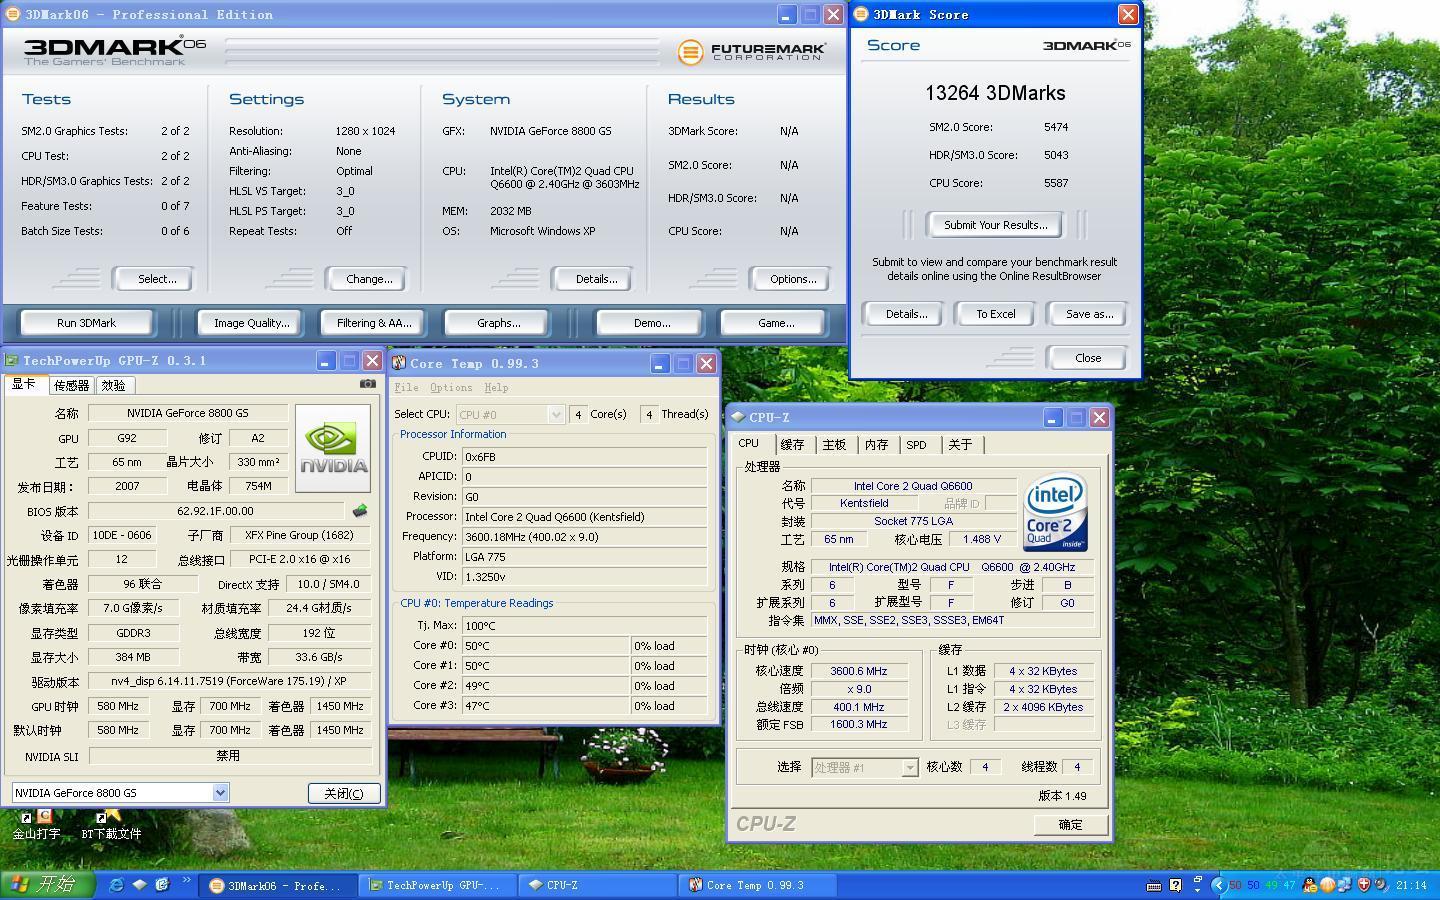1440x900 pixels.
Task: Click the 确定 button in CPU-Z
Action: 1070,825
